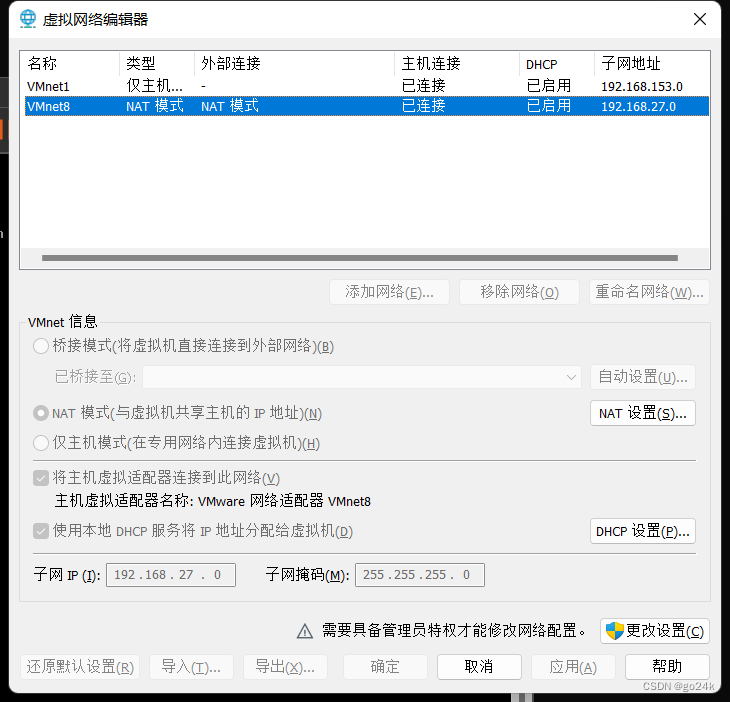
Task: Open DHCP 设置(P)... dialog
Action: [642, 531]
